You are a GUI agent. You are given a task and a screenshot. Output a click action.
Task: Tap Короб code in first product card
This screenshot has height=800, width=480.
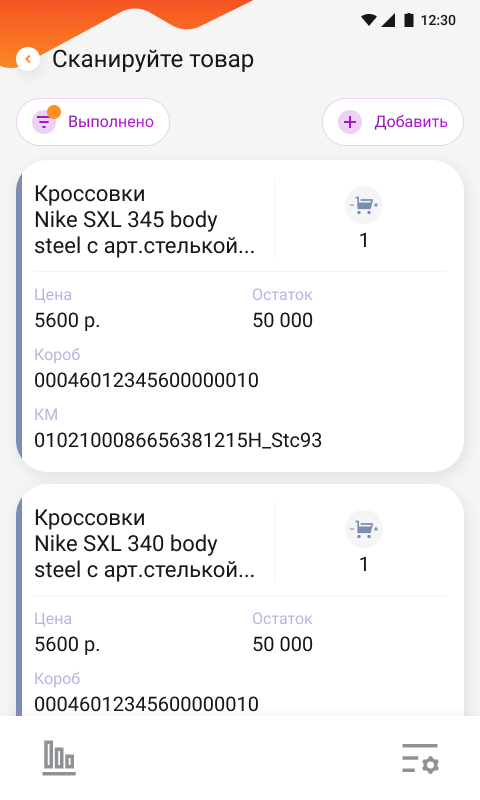click(146, 380)
